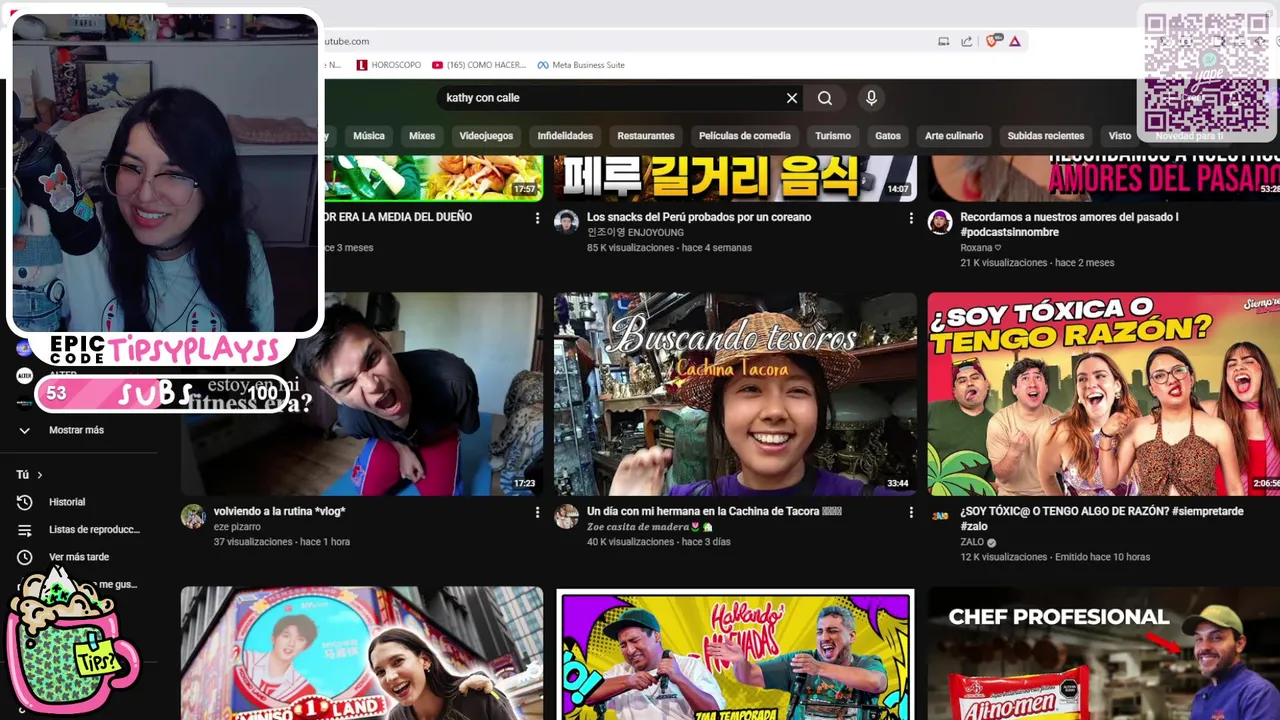Play the fitness era vlog thumbnail (17:23)
Image resolution: width=1280 pixels, height=720 pixels.
[x=362, y=394]
